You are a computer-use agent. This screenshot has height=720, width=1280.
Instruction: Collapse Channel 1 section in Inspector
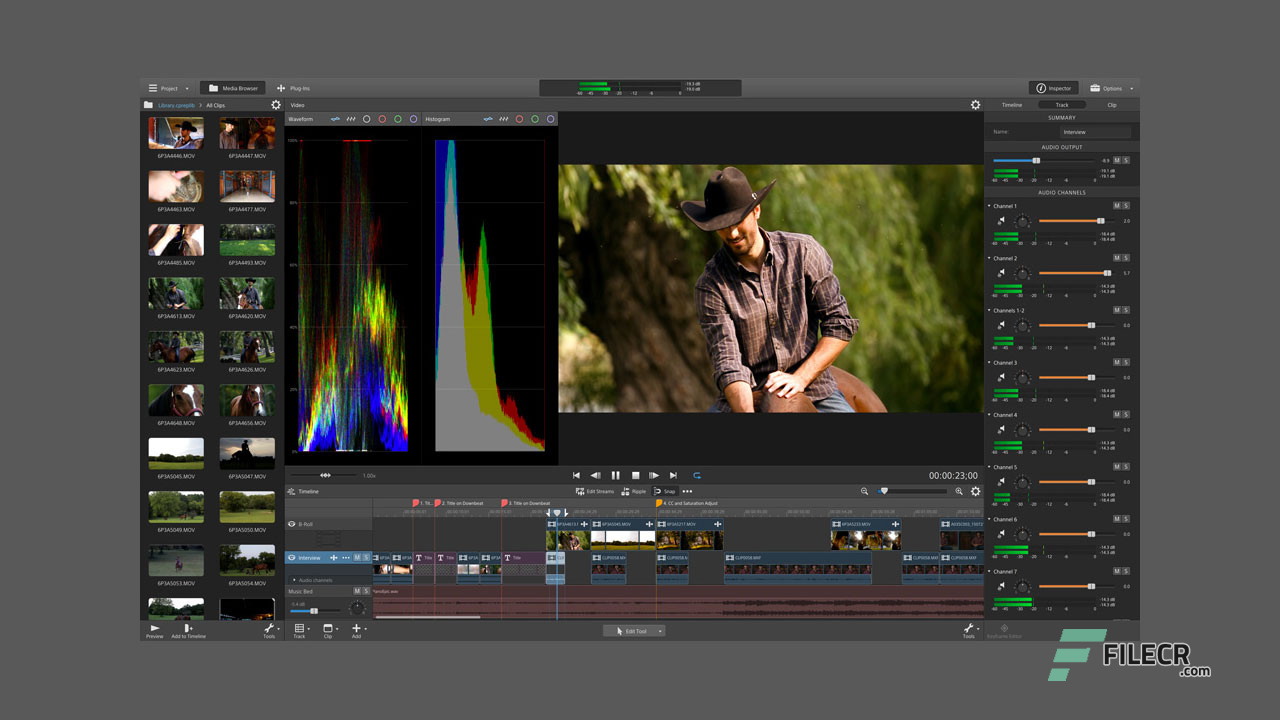(990, 206)
